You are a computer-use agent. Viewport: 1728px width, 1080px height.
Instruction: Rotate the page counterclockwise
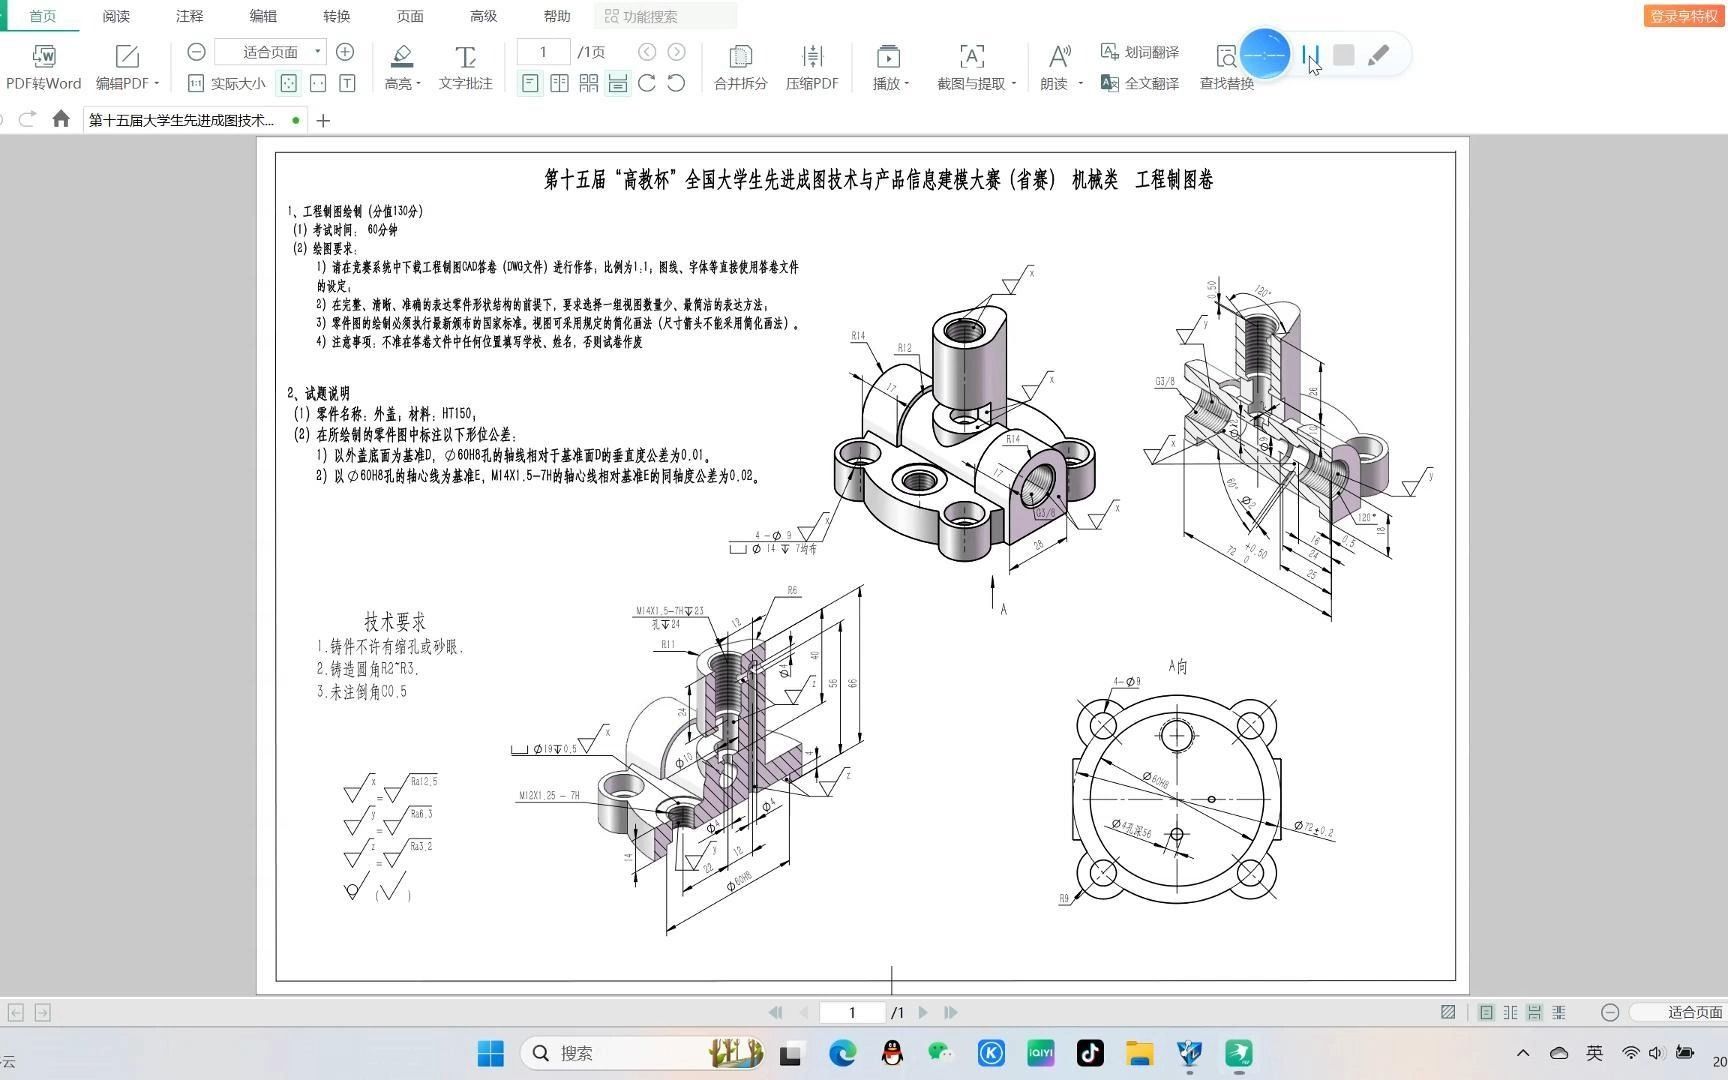tap(677, 83)
